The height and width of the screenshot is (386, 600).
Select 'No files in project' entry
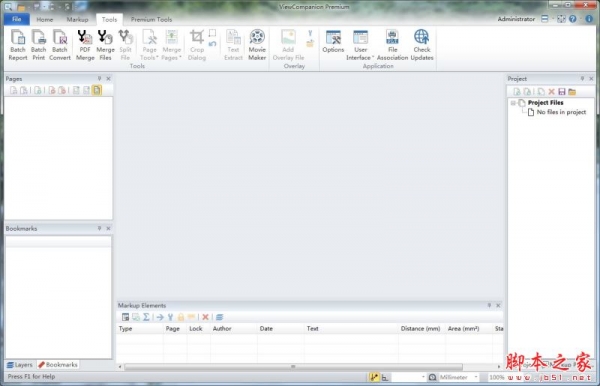(x=561, y=112)
